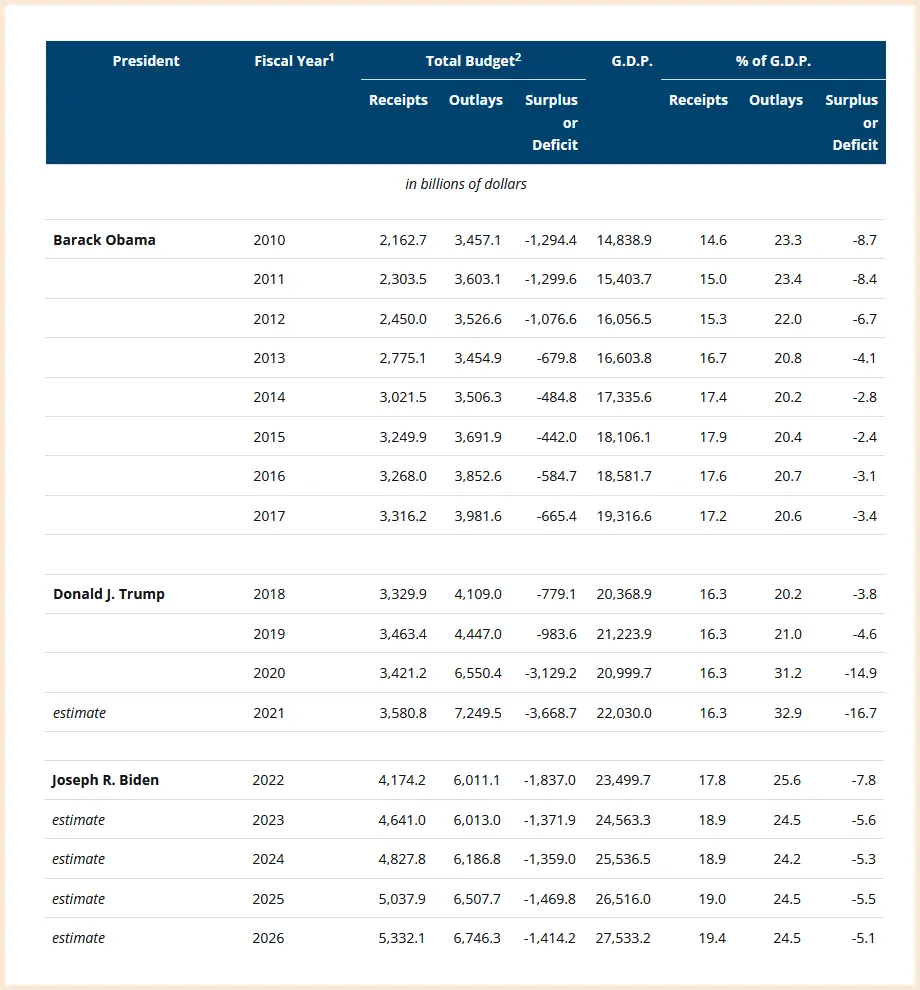
Task: Click the 2026 G.D.P. value 27,533.2
Action: pos(623,938)
